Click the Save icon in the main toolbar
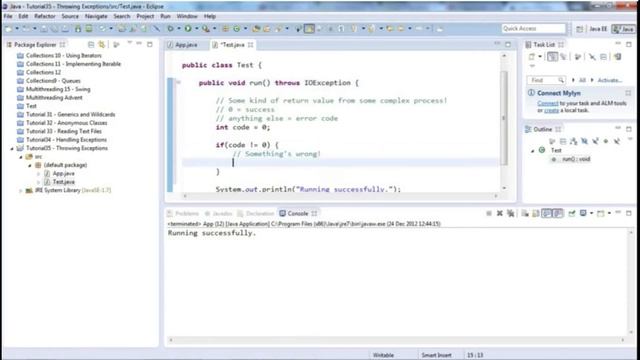 pos(44,29)
